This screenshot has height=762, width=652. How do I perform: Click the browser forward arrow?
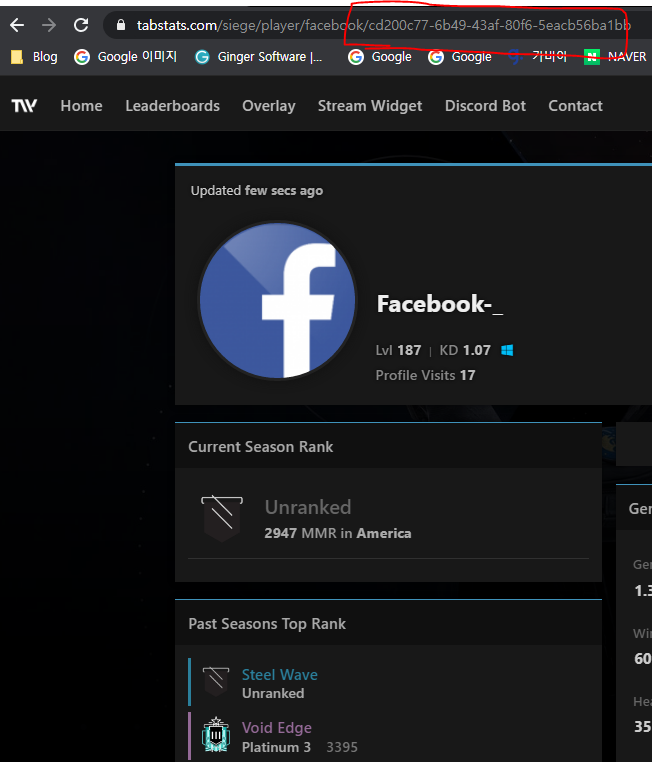coord(49,25)
